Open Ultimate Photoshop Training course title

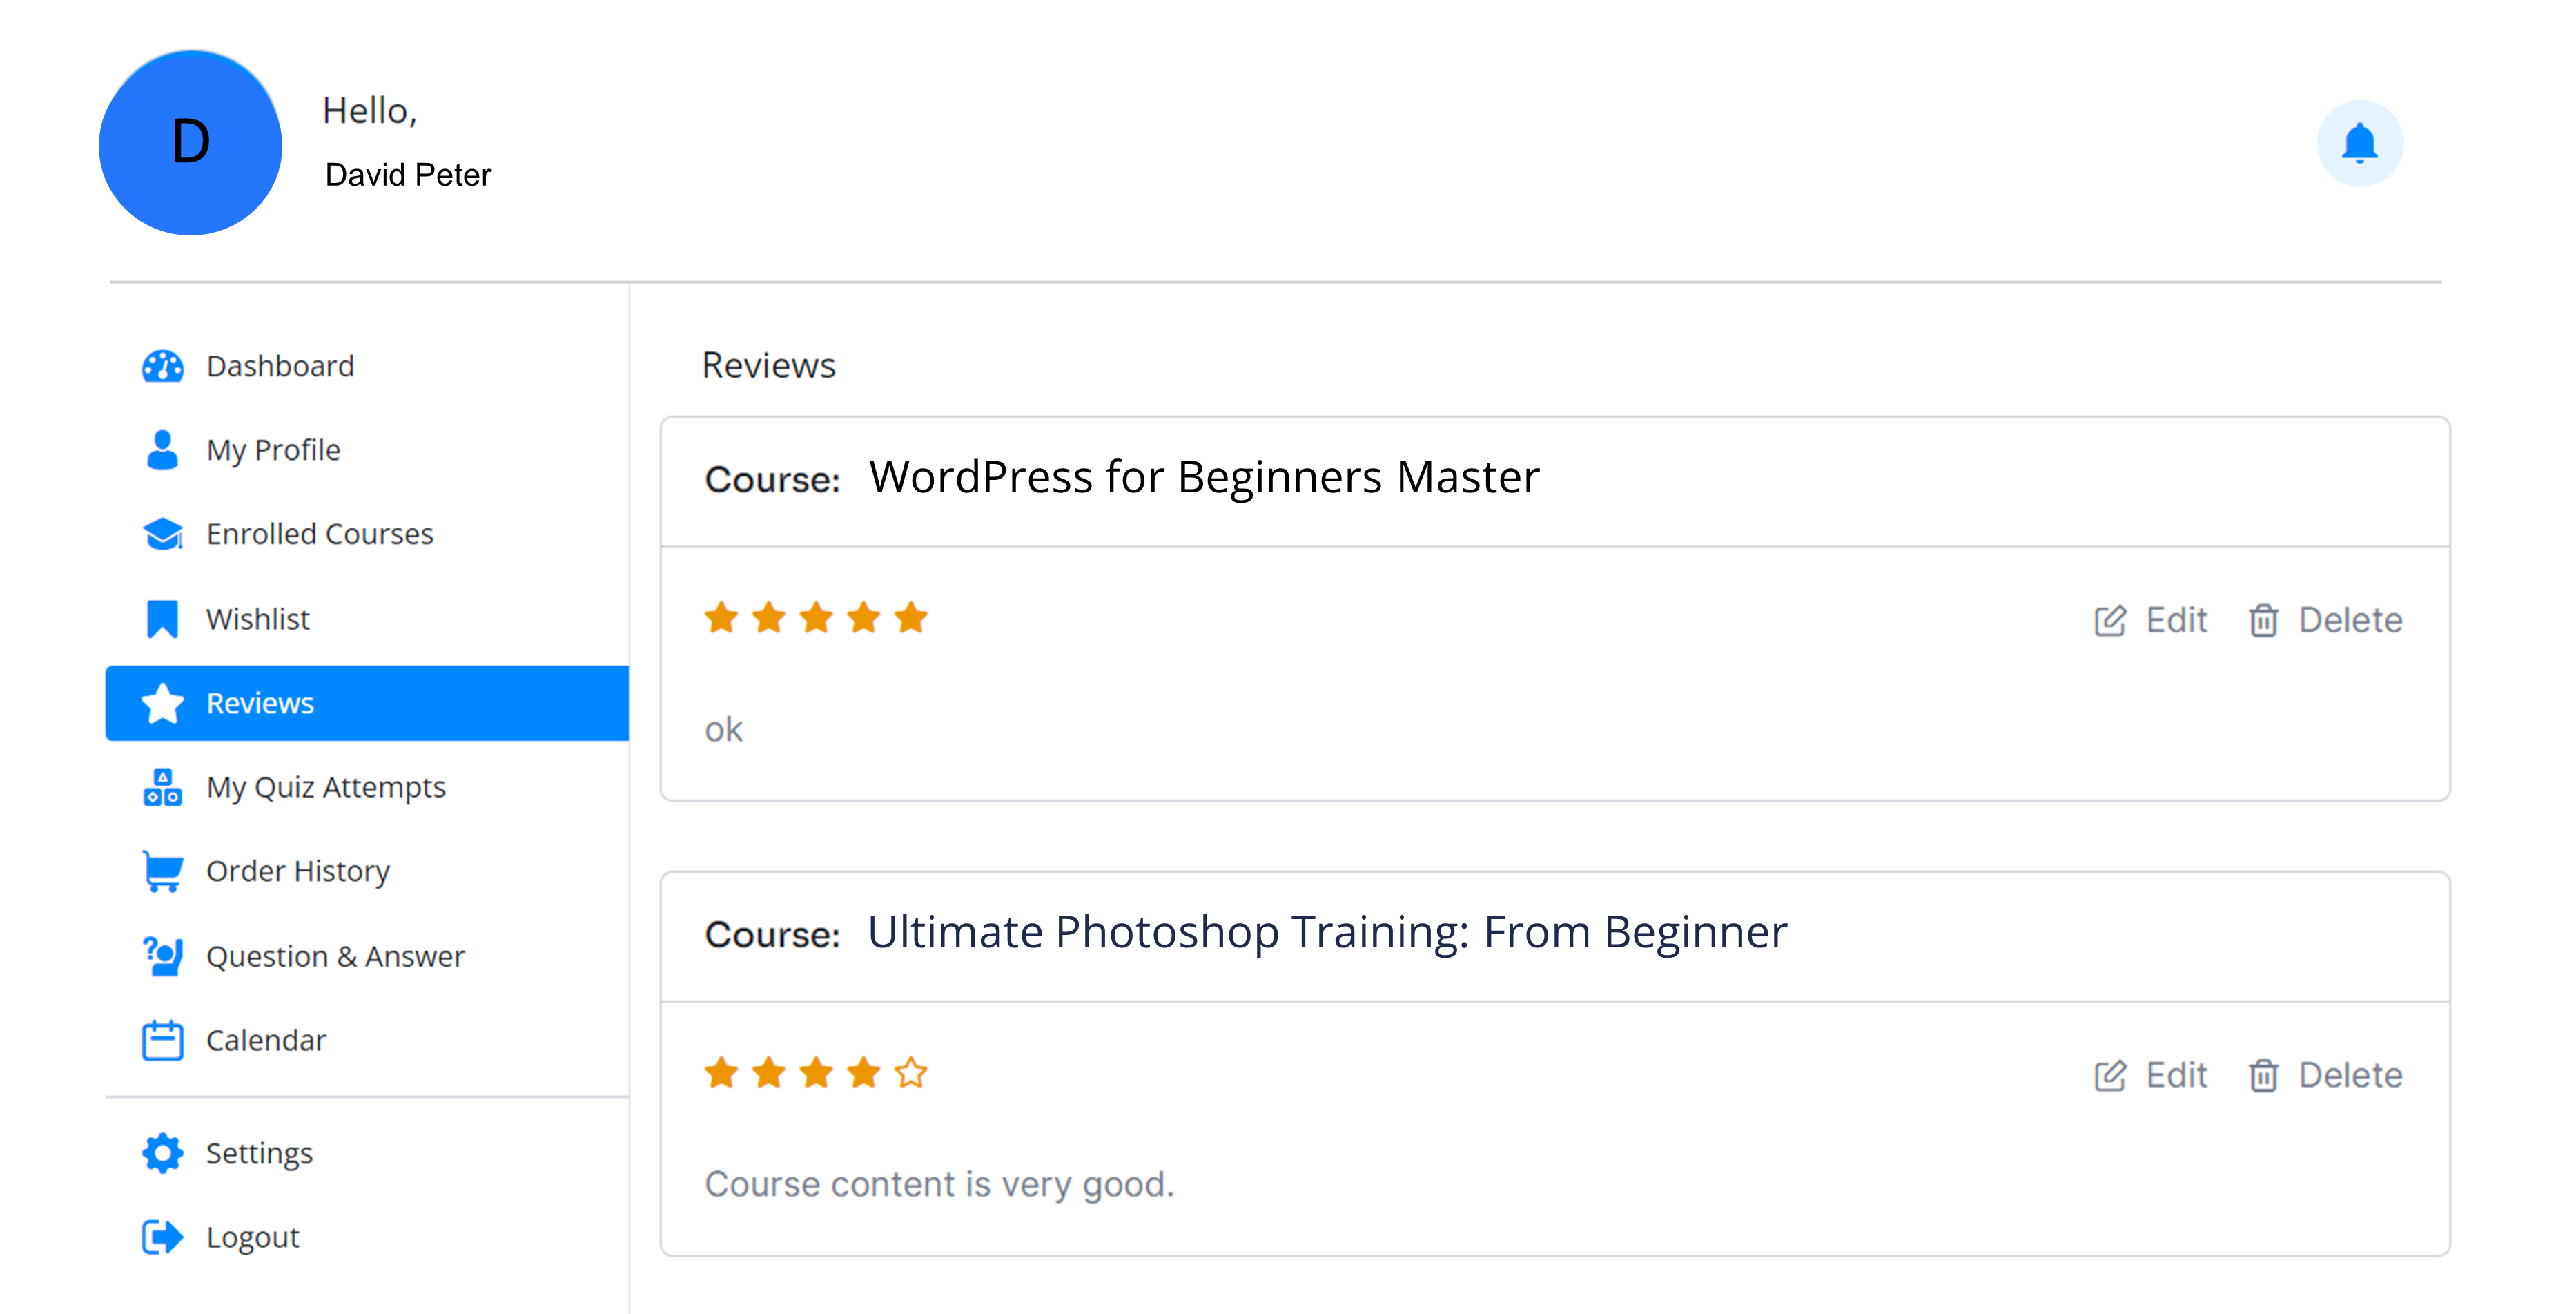tap(1327, 932)
